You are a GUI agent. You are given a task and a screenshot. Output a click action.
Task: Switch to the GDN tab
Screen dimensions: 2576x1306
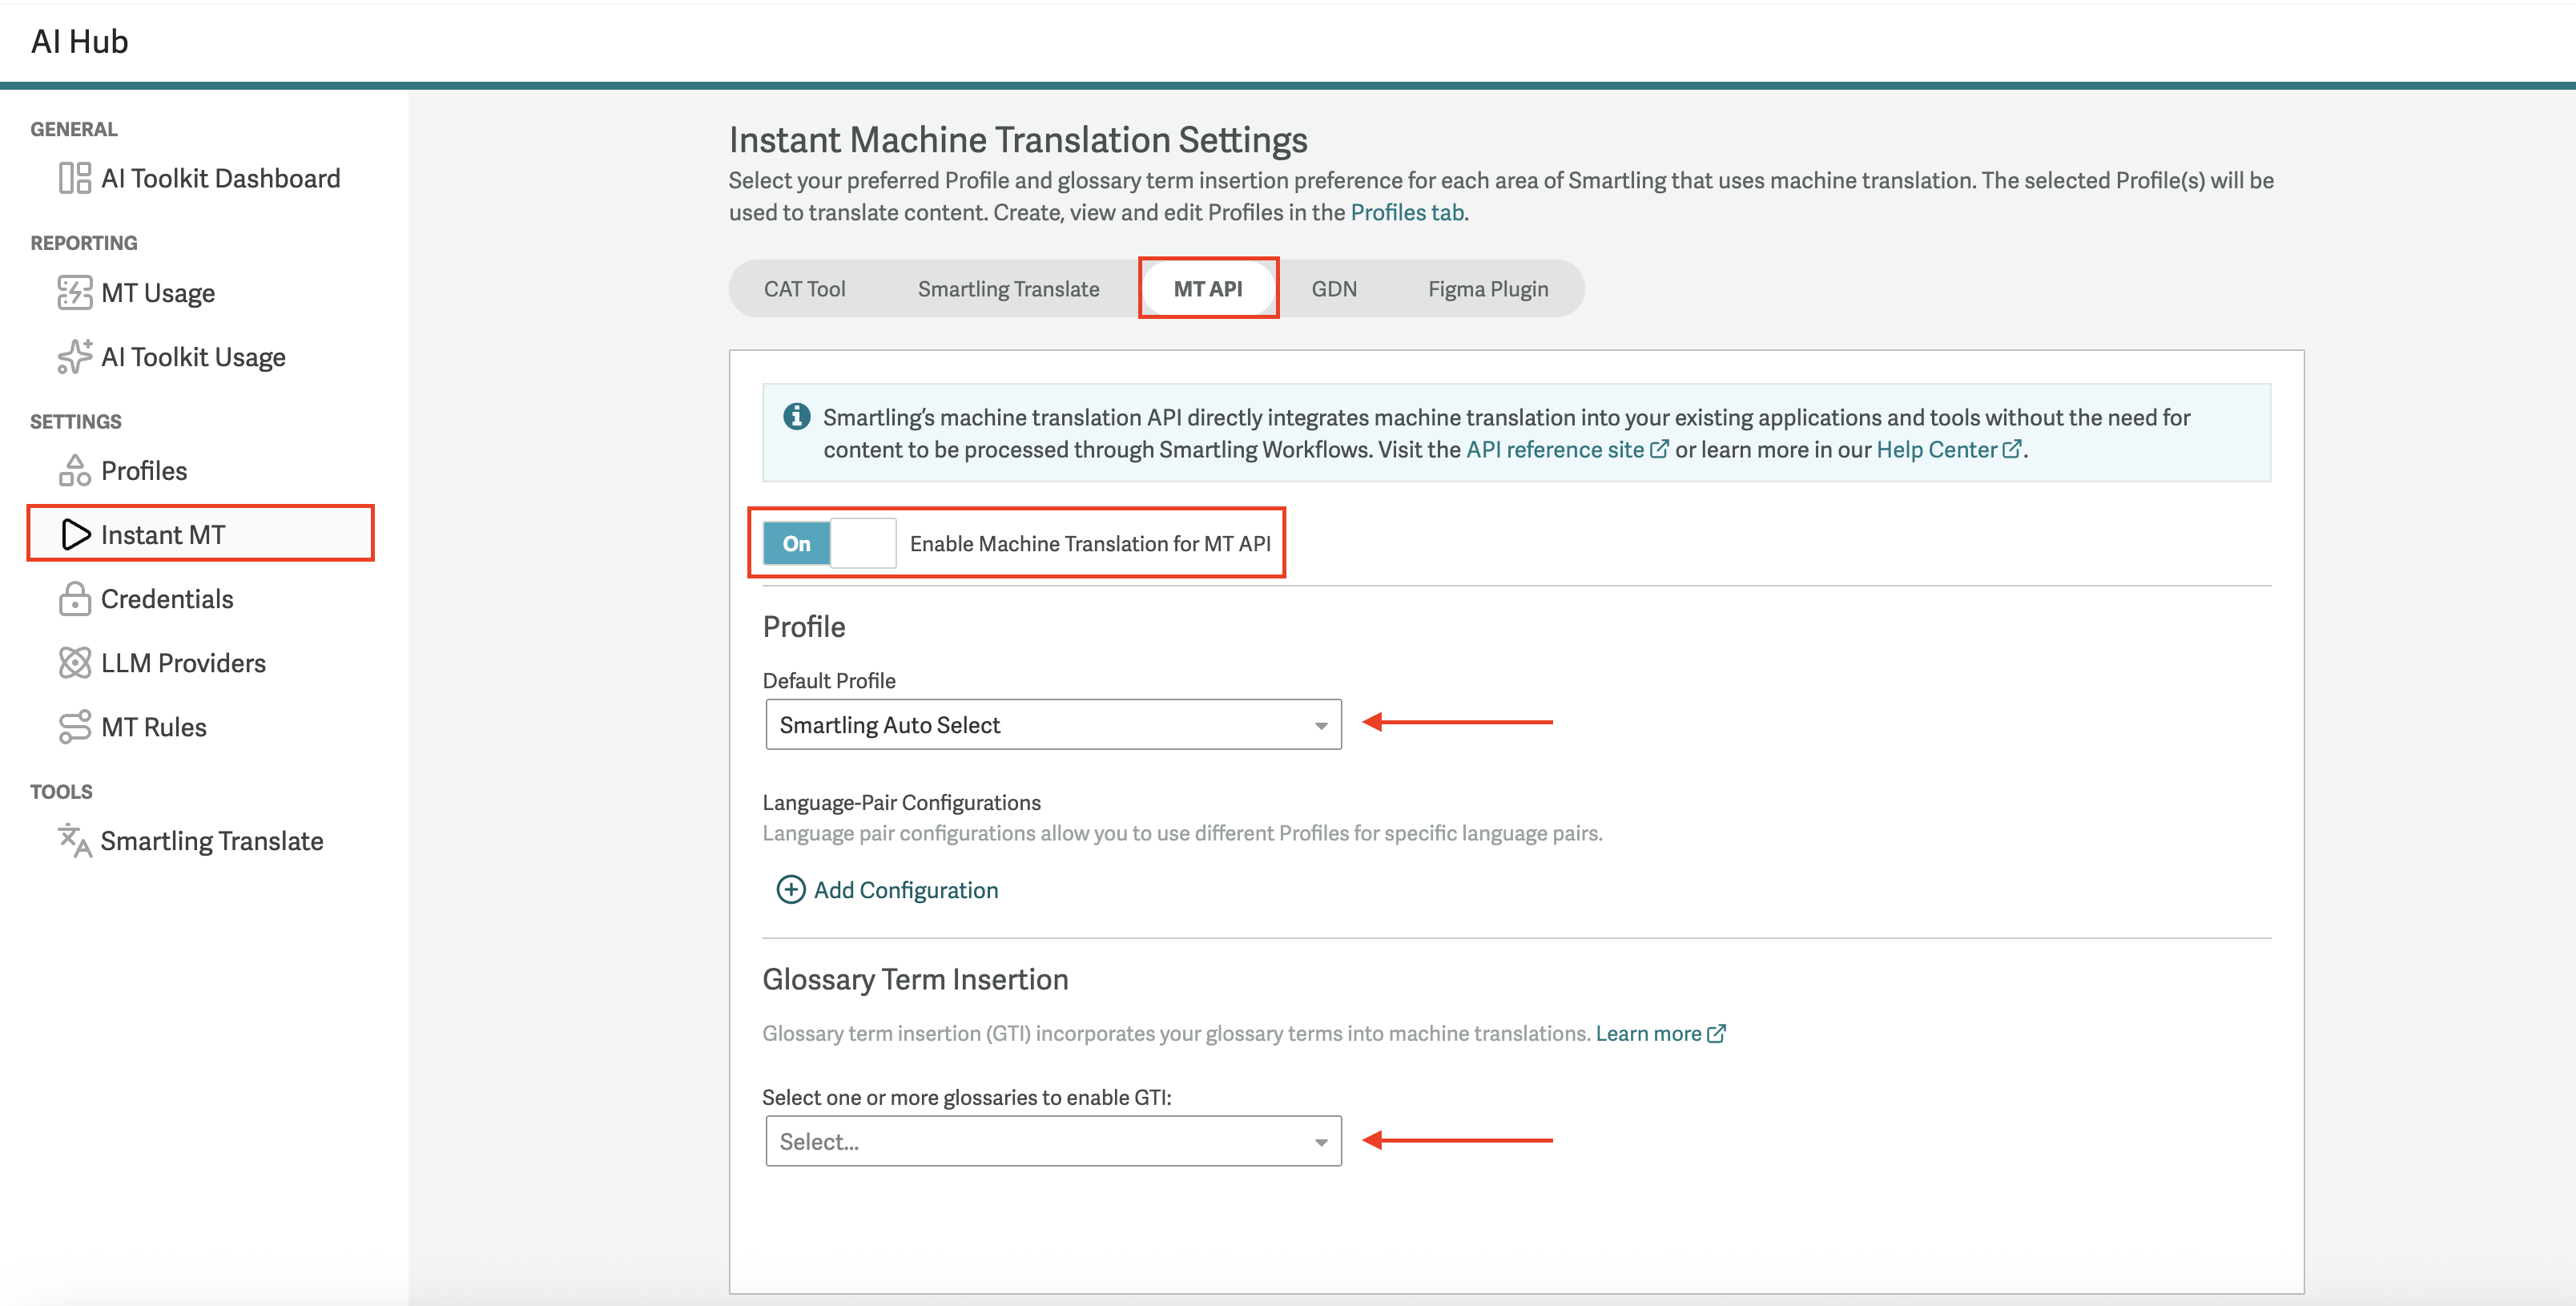1335,288
